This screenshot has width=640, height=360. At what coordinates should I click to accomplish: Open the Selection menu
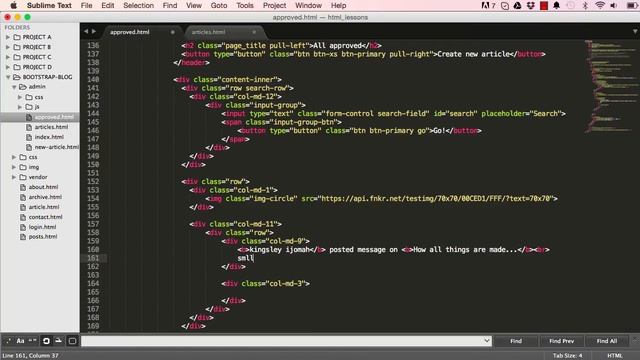click(138, 6)
